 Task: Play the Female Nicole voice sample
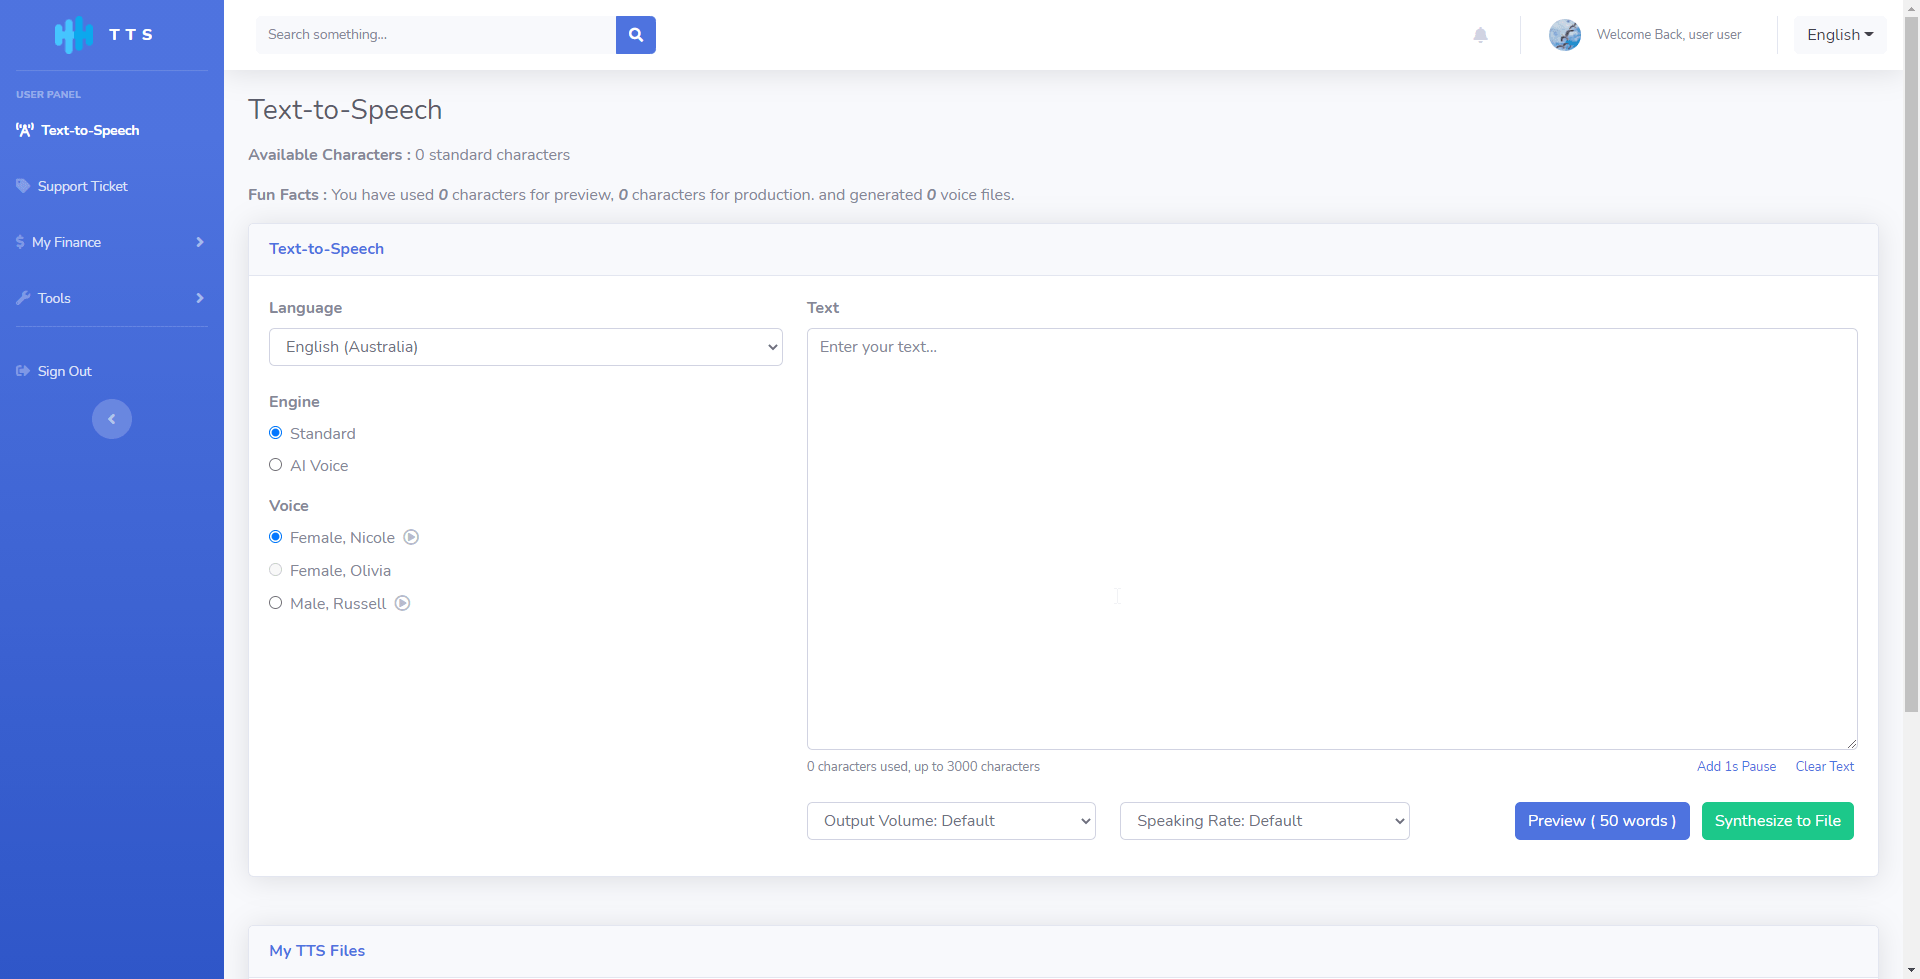click(x=411, y=537)
